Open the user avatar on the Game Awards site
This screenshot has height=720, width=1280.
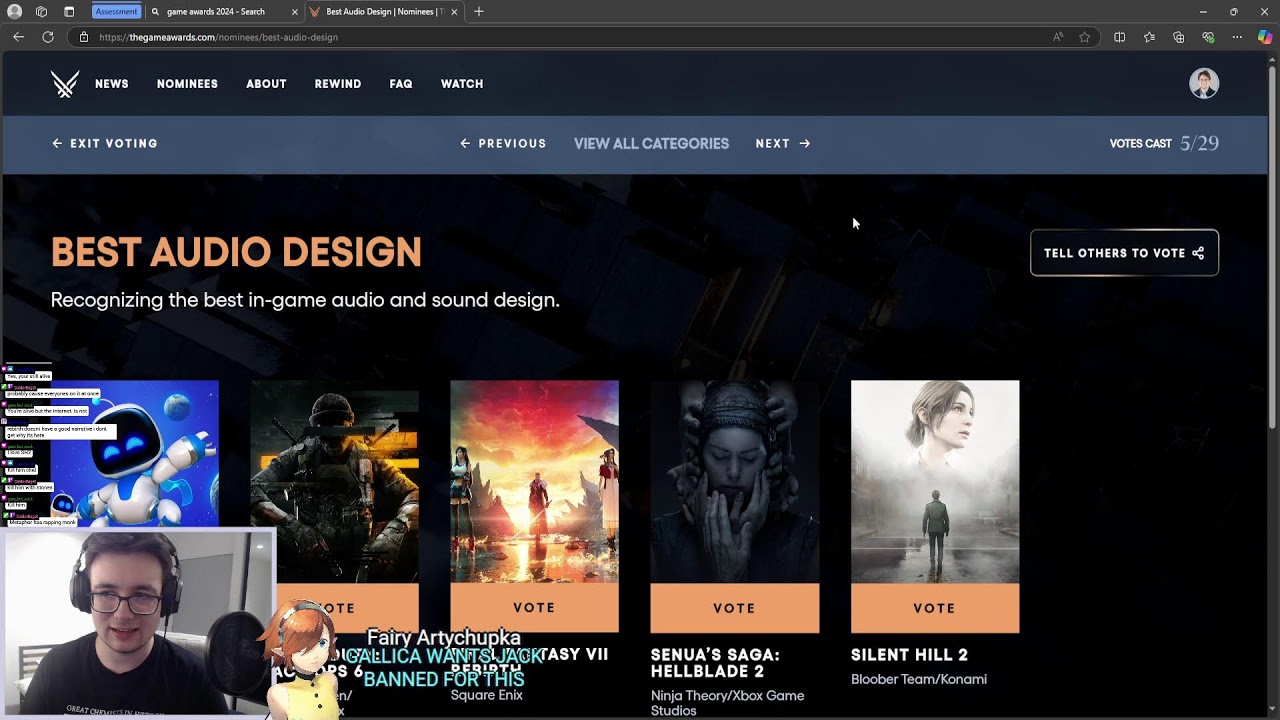(x=1204, y=83)
